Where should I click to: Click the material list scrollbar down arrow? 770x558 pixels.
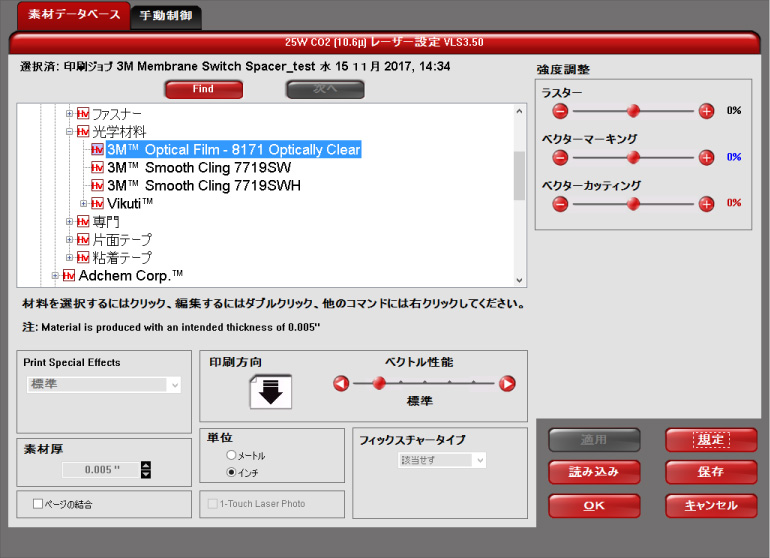click(x=520, y=280)
